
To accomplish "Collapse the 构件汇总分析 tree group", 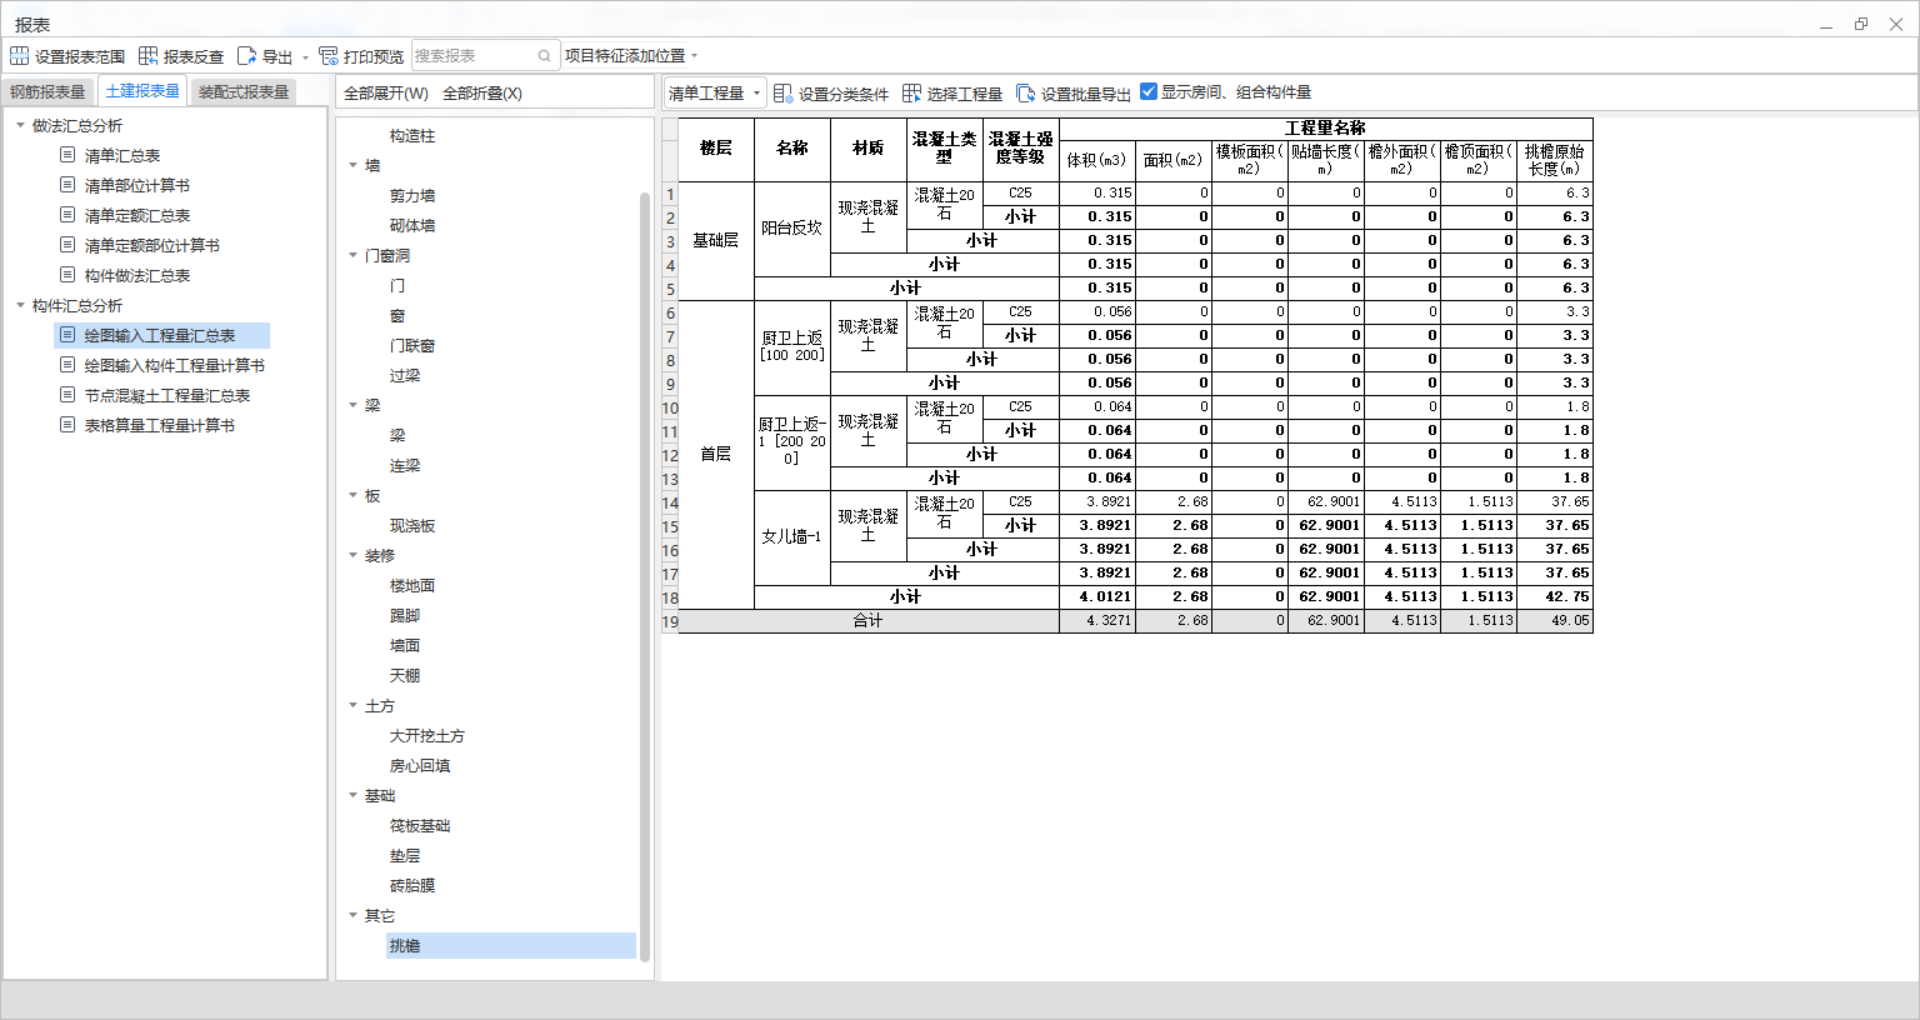I will [20, 305].
